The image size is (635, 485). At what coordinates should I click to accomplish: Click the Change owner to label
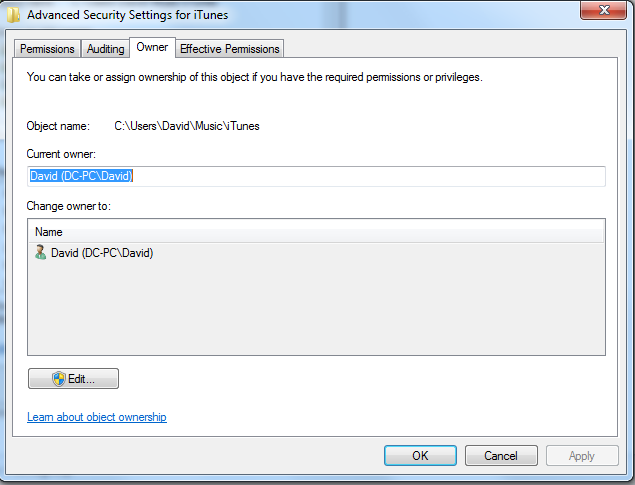(69, 206)
